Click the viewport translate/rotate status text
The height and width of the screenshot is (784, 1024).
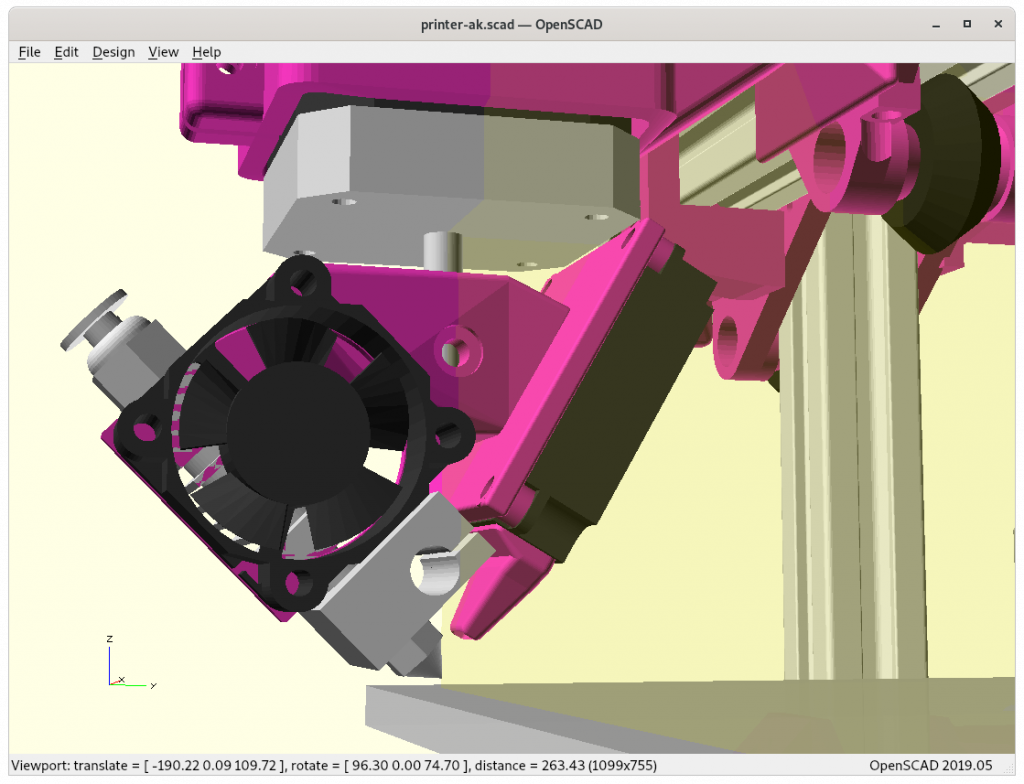(x=334, y=765)
